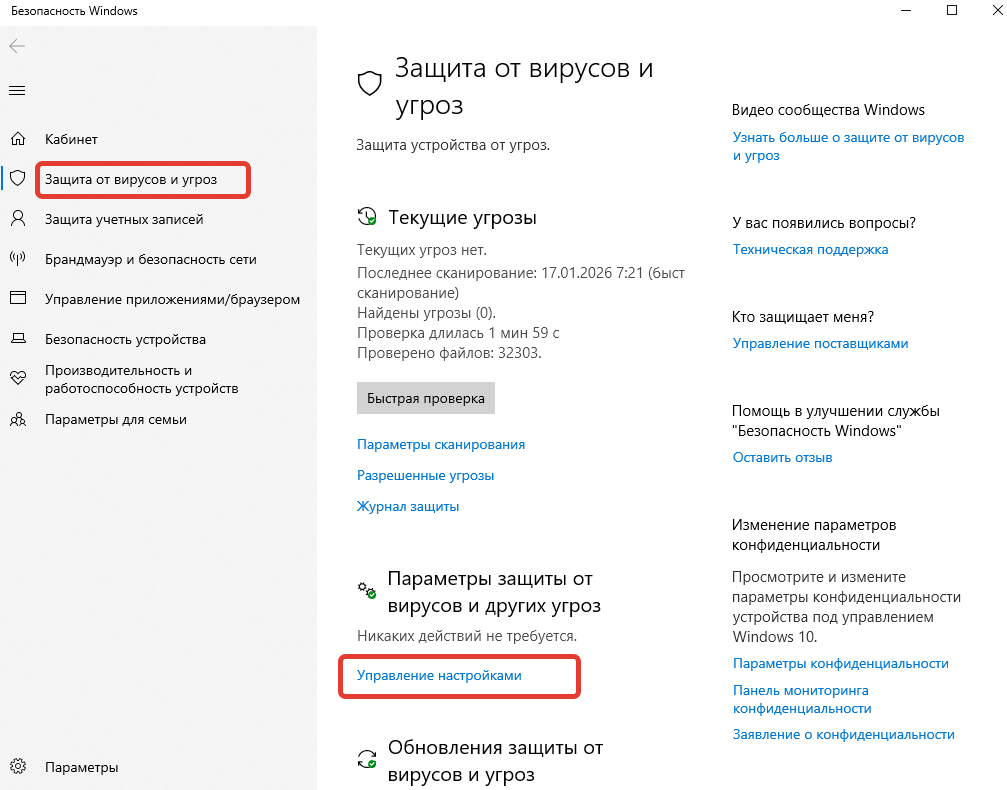Viewport: 1007px width, 790px height.
Task: Click the device security laptop icon
Action: (x=17, y=339)
